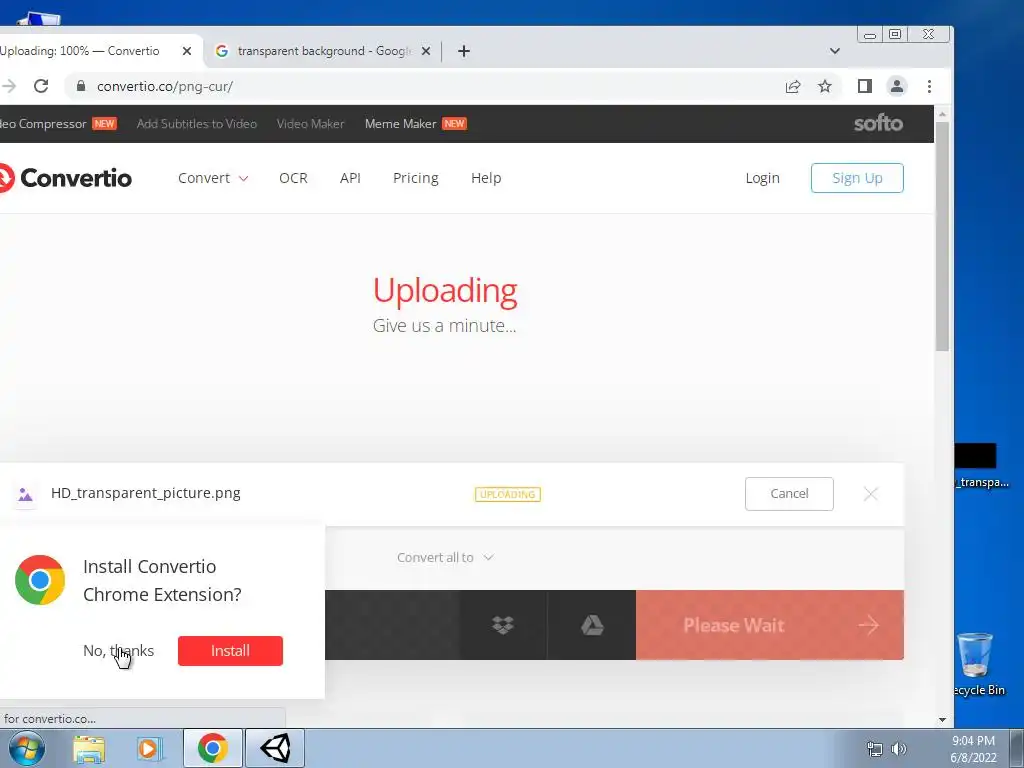Click the Convertio logo
This screenshot has height=768, width=1024.
tap(65, 178)
